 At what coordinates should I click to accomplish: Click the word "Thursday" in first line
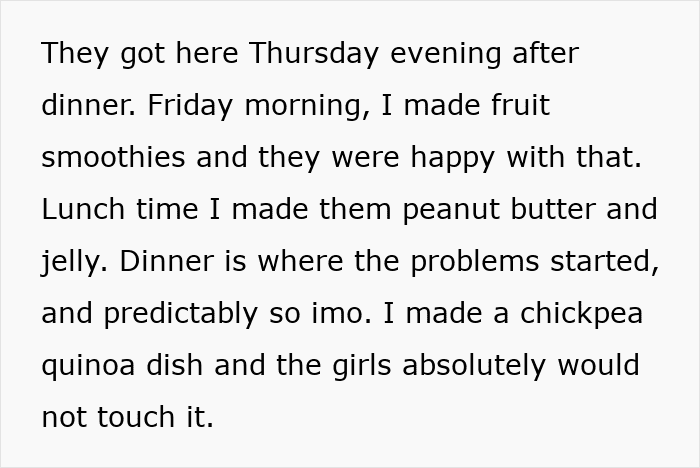pos(314,54)
